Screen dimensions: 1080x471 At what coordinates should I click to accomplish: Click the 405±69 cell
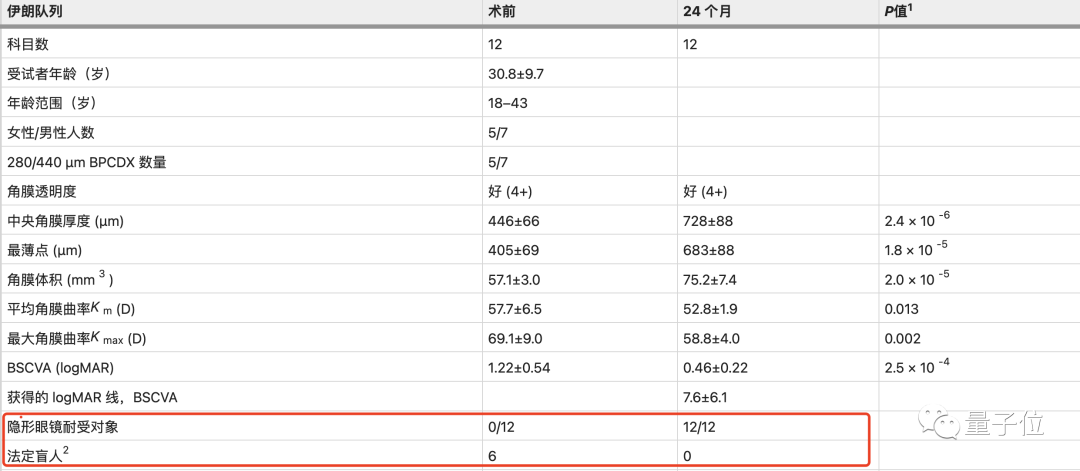point(512,251)
